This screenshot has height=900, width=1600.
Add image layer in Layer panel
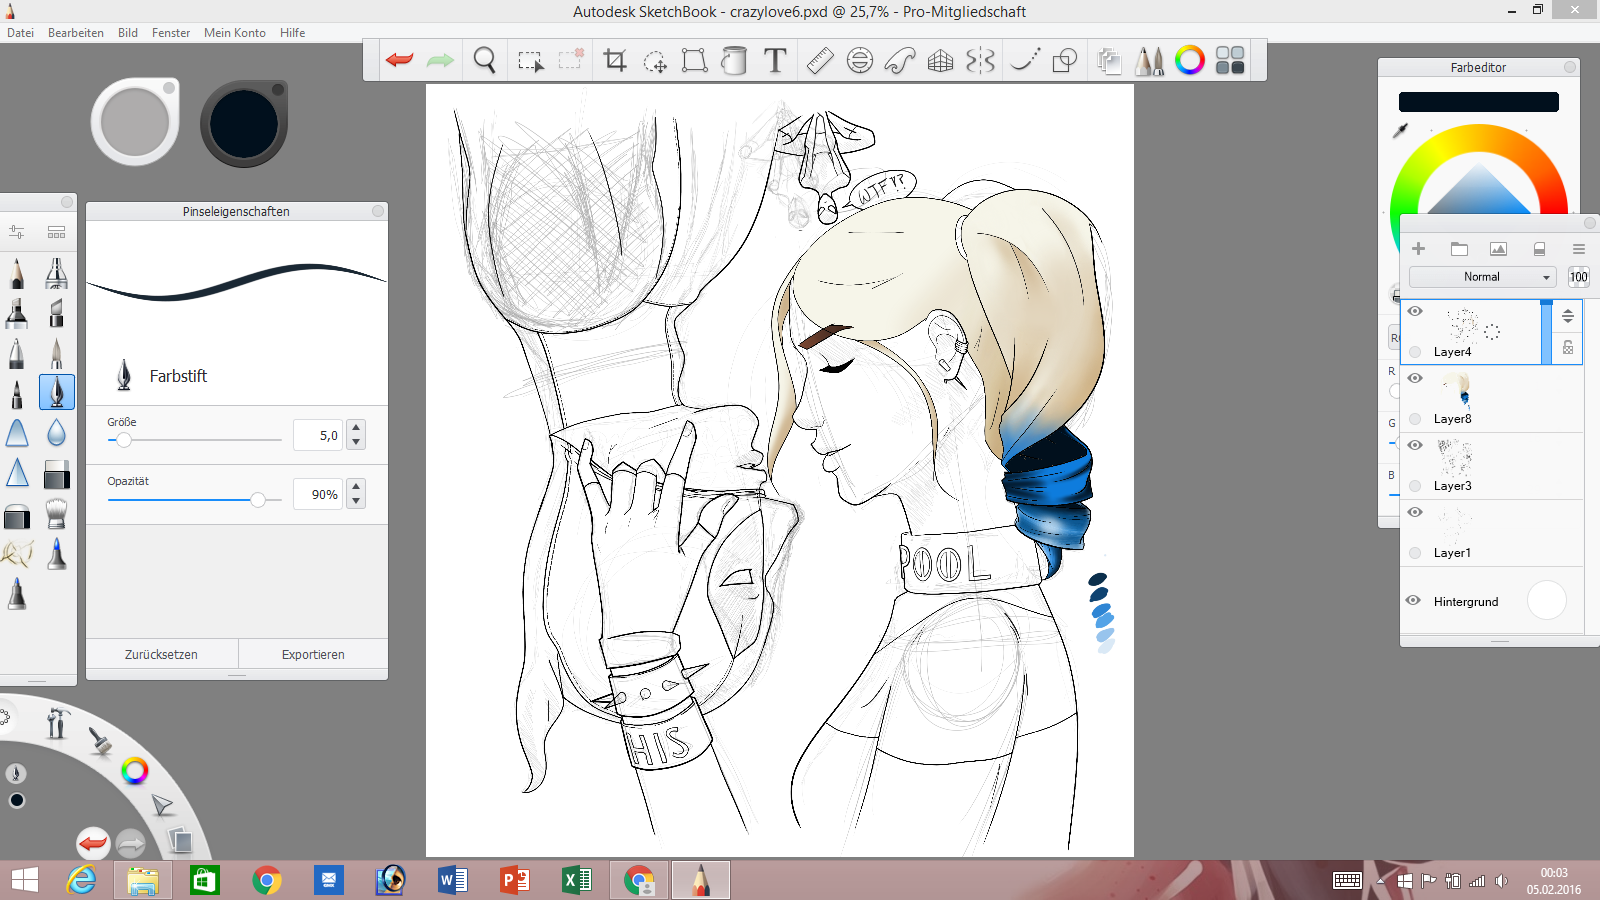point(1498,249)
